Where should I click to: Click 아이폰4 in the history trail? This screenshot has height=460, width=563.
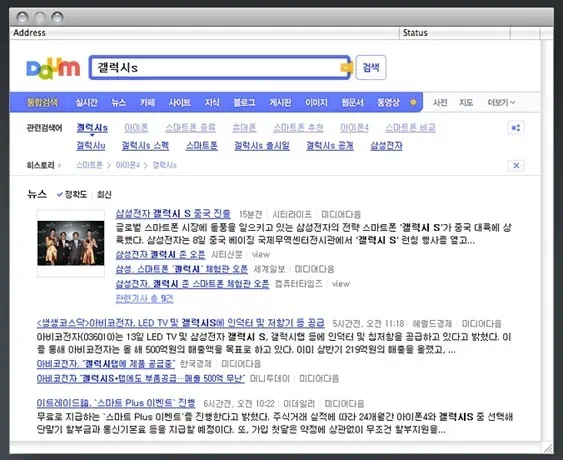tap(127, 165)
